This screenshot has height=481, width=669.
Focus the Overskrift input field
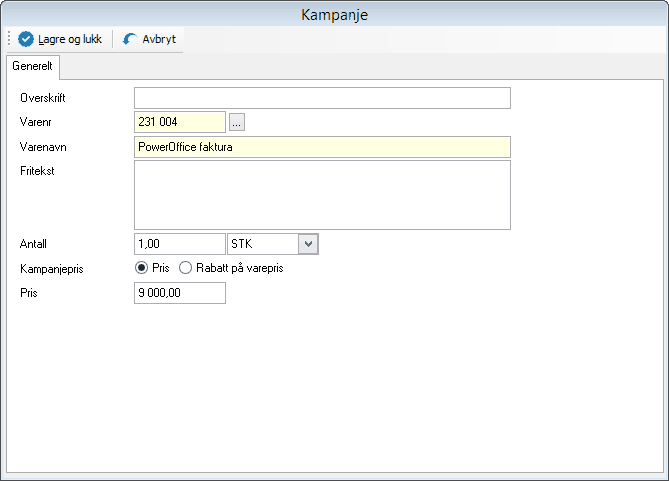(322, 98)
